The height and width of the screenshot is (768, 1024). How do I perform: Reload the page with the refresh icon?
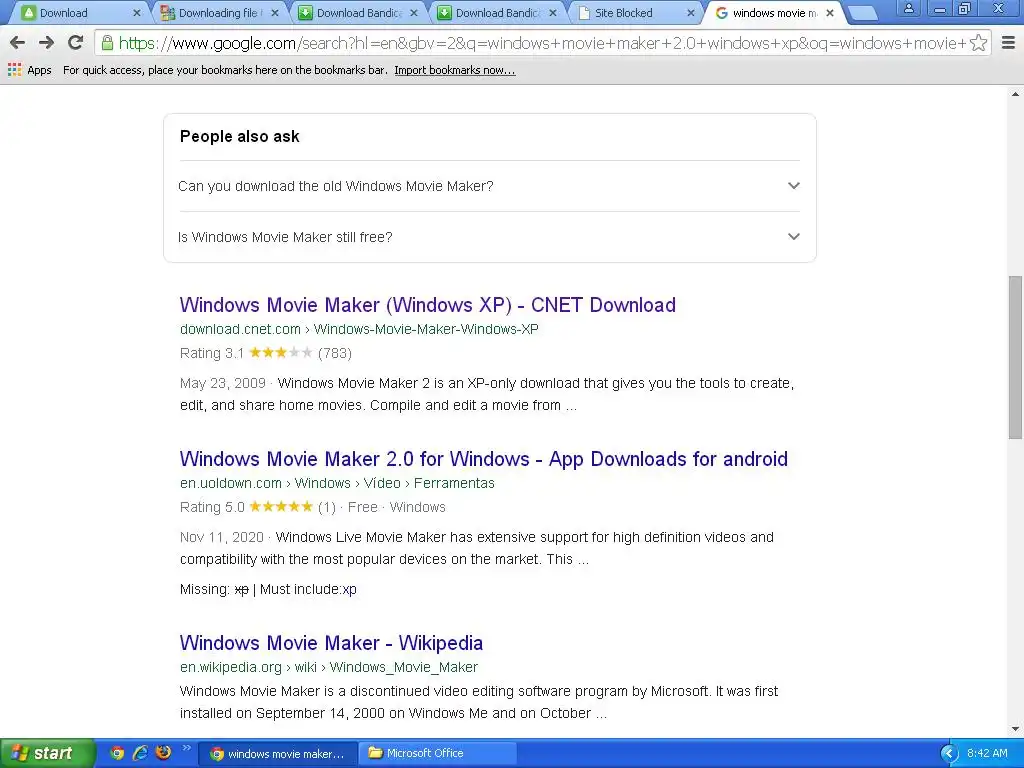76,43
